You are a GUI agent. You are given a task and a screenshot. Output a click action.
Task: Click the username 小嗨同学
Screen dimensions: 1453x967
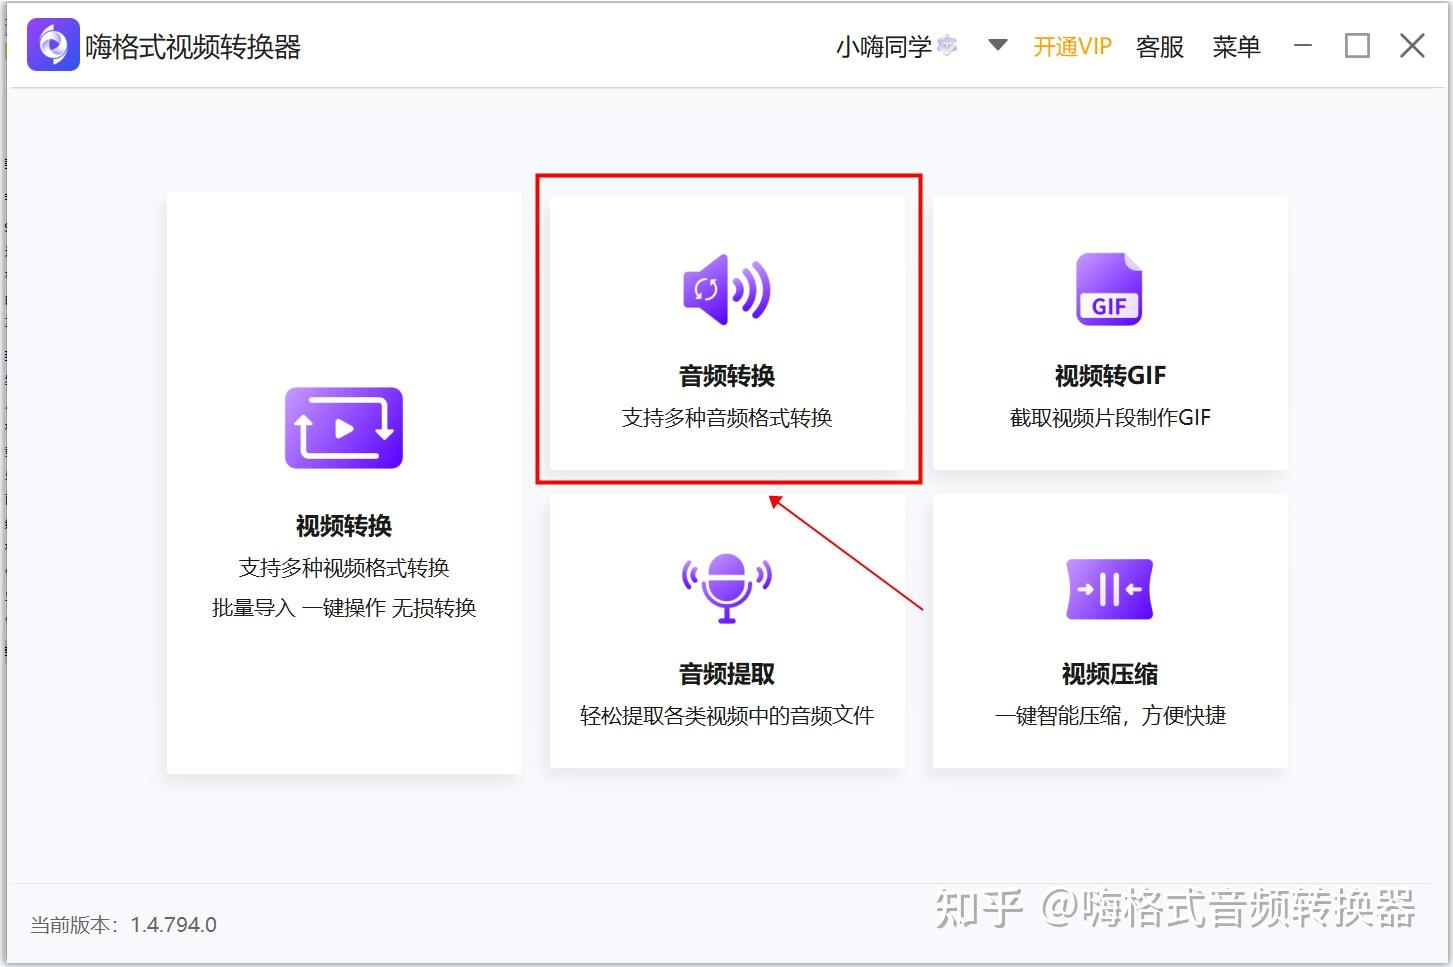[x=885, y=46]
